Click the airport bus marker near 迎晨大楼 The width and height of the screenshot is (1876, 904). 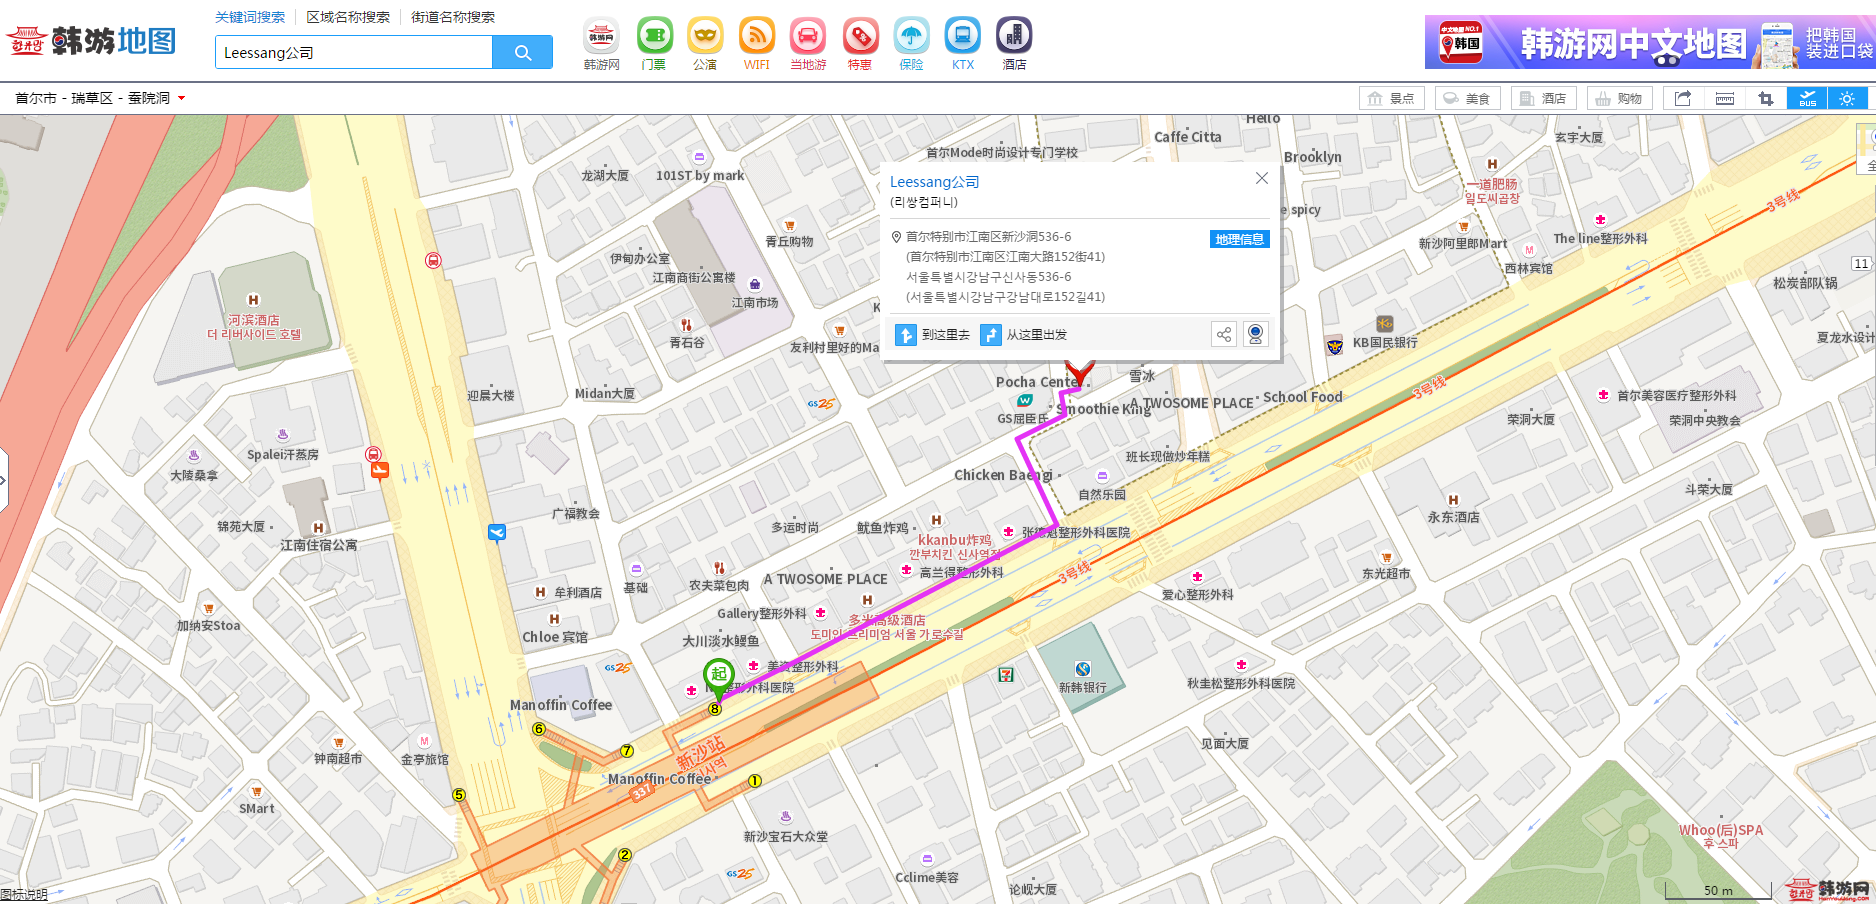380,470
